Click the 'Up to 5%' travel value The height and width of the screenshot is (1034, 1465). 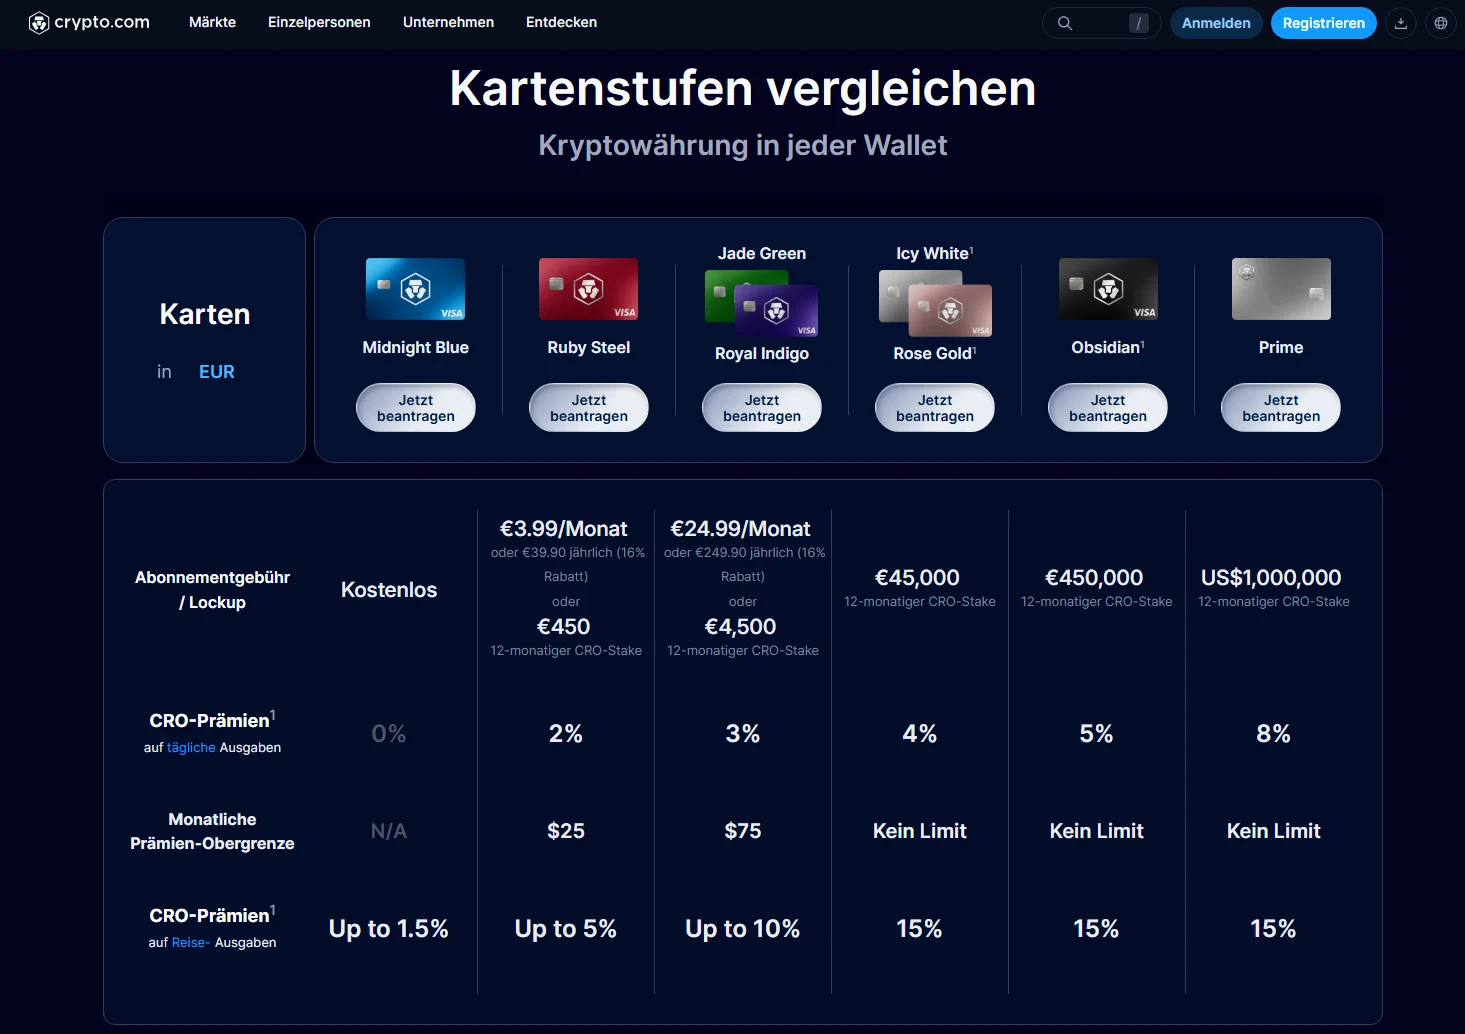[x=566, y=929]
